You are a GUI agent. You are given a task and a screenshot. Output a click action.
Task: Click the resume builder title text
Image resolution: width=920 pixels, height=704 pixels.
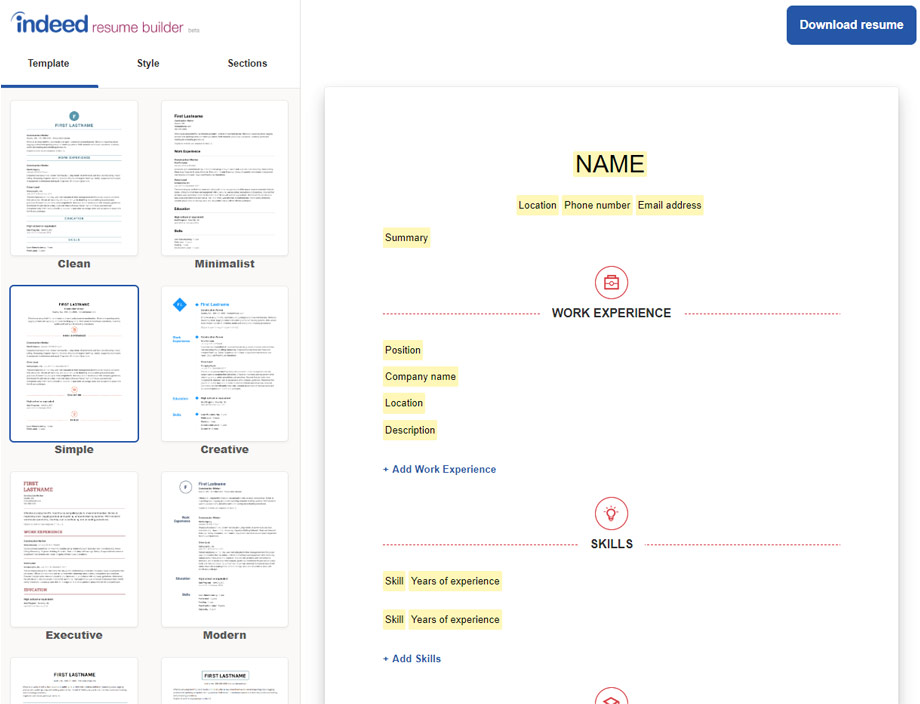137,28
